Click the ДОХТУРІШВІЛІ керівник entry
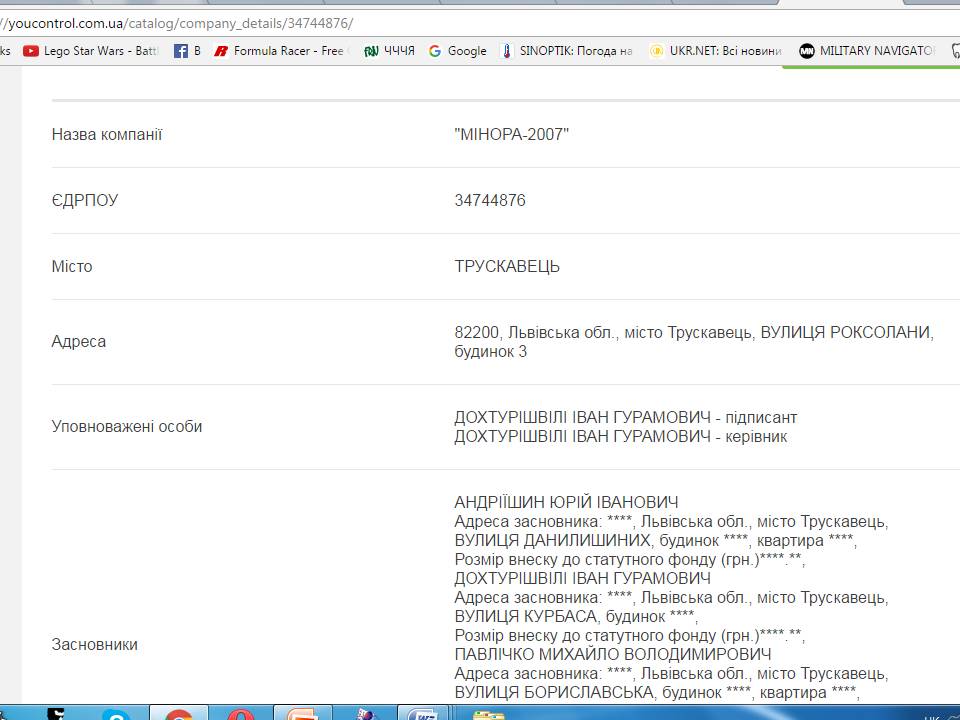Screen dimensions: 960x720 [620, 436]
